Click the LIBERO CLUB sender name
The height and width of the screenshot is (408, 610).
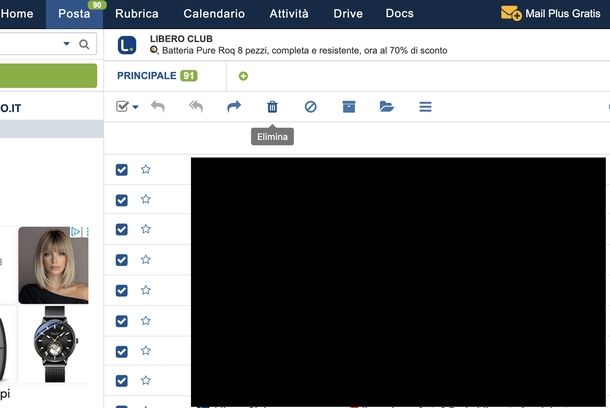[x=181, y=39]
